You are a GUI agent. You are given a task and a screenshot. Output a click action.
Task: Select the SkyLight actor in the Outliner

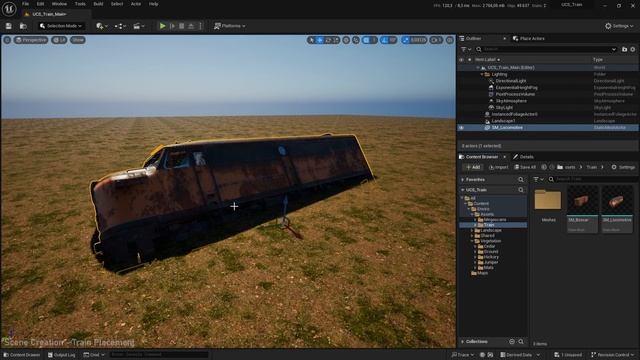click(x=504, y=108)
